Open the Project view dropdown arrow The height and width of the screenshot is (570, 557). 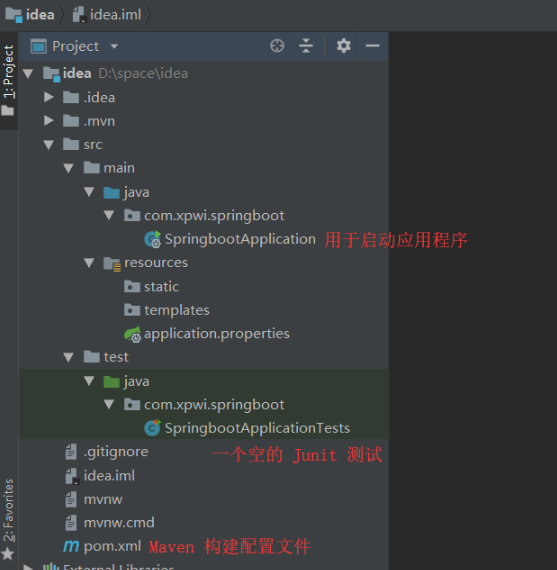coord(114,47)
